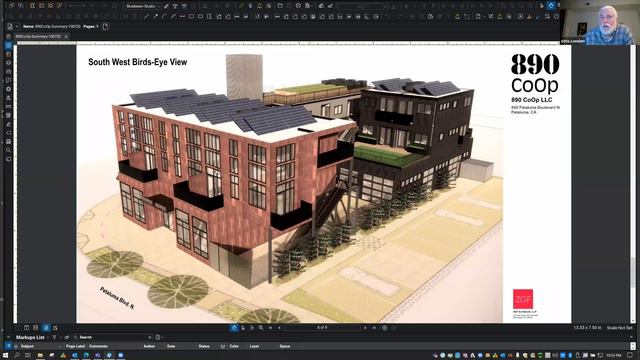
Task: Open the Markups List dropdown arrow
Action: [48, 338]
